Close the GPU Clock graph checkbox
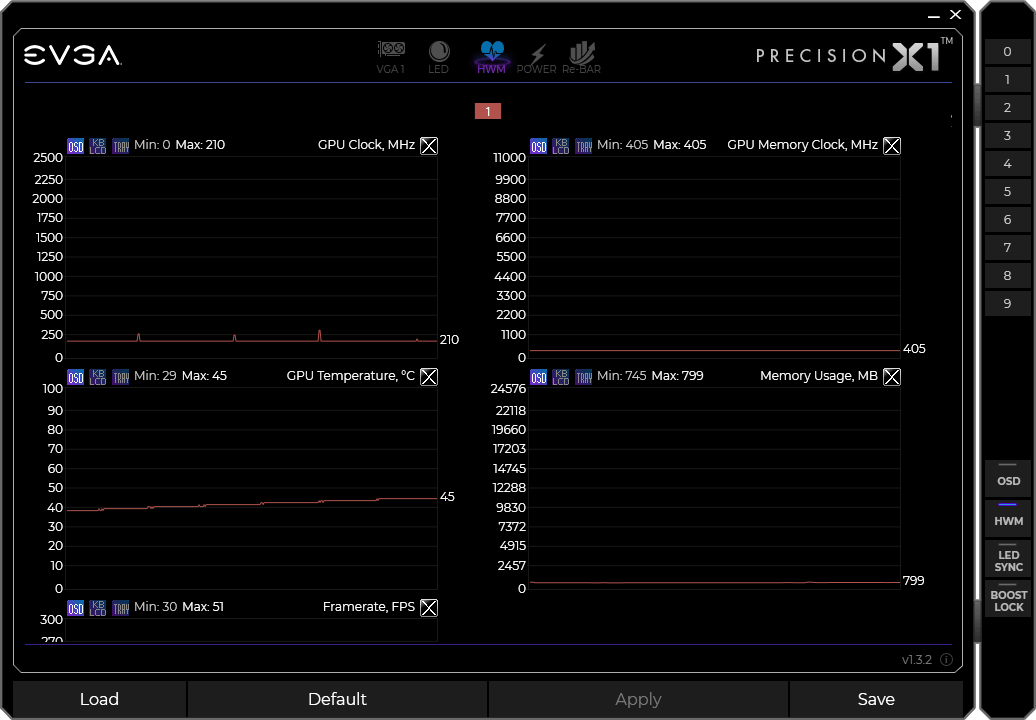Viewport: 1036px width, 720px height. point(429,146)
